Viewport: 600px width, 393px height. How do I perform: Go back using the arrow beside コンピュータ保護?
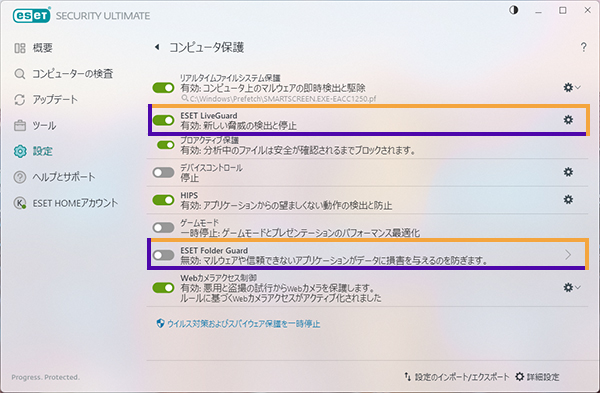pos(157,47)
